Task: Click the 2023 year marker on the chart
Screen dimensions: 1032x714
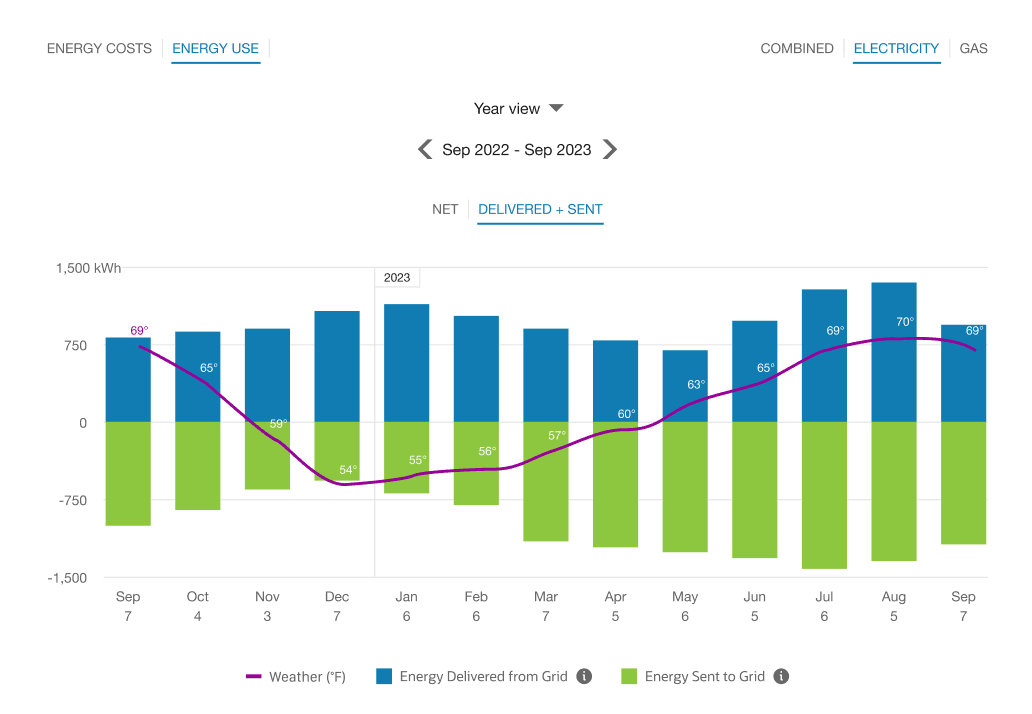Action: (x=397, y=277)
